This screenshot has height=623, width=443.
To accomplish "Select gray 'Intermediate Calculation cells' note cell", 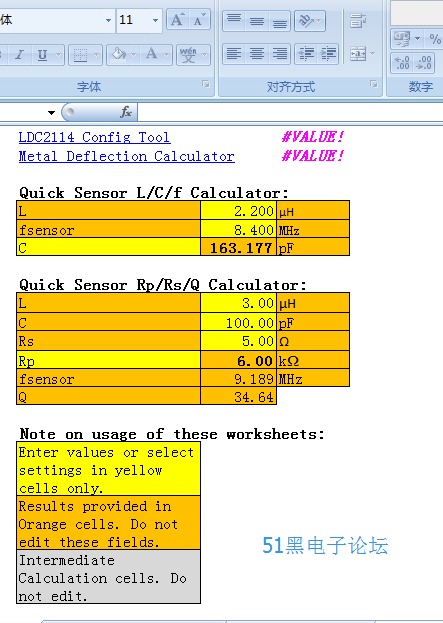I will pos(108,577).
